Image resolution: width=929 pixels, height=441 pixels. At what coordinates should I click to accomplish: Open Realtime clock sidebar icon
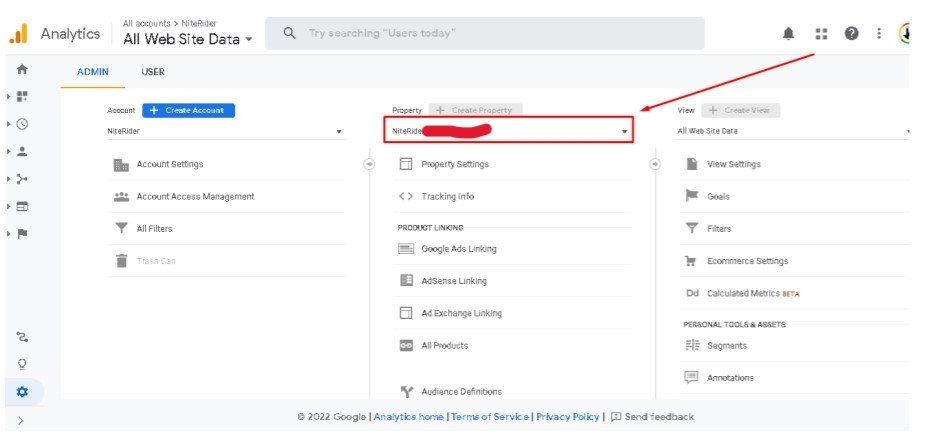pyautogui.click(x=22, y=124)
